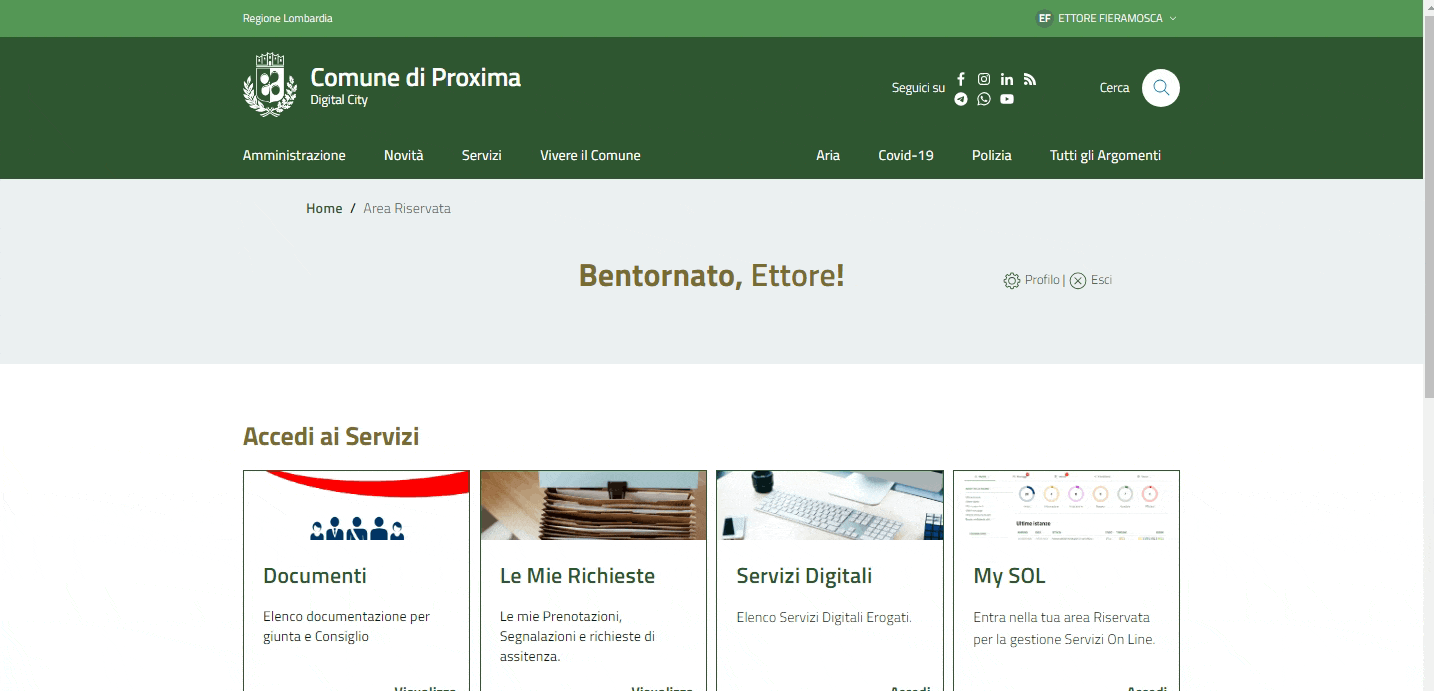Open the Instagram social icon

(984, 79)
